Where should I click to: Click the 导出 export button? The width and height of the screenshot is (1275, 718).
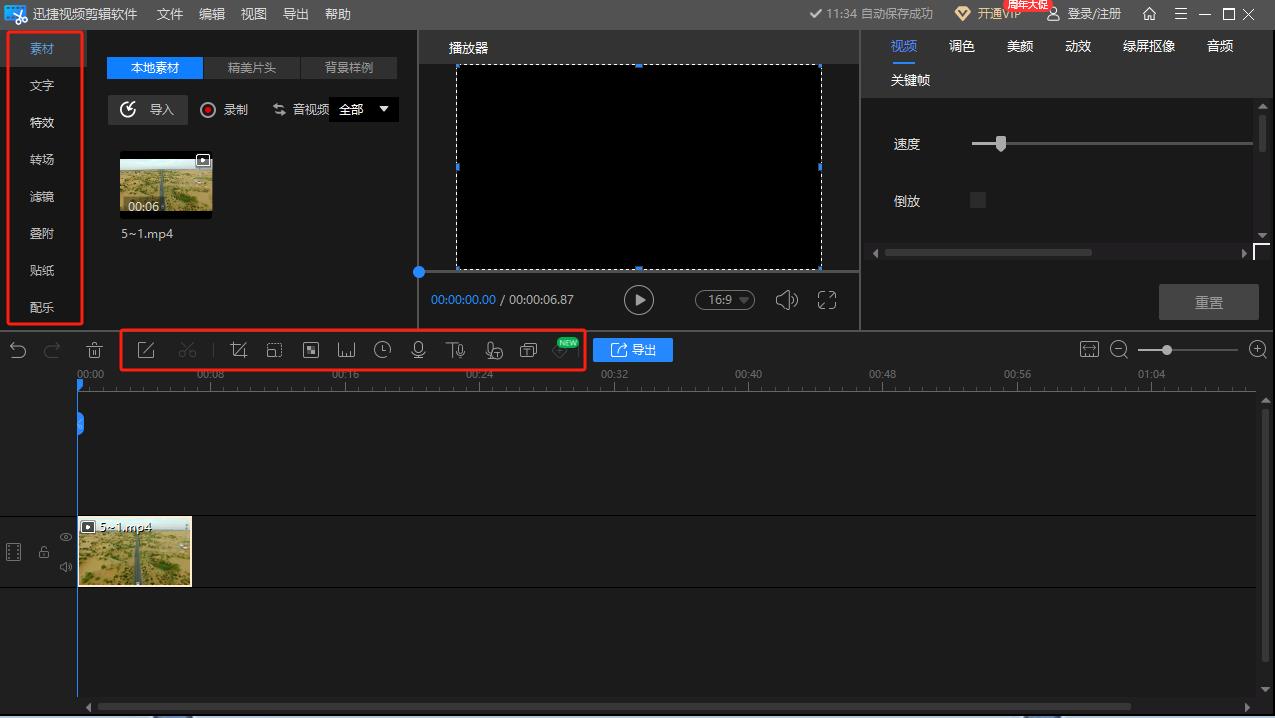[633, 350]
